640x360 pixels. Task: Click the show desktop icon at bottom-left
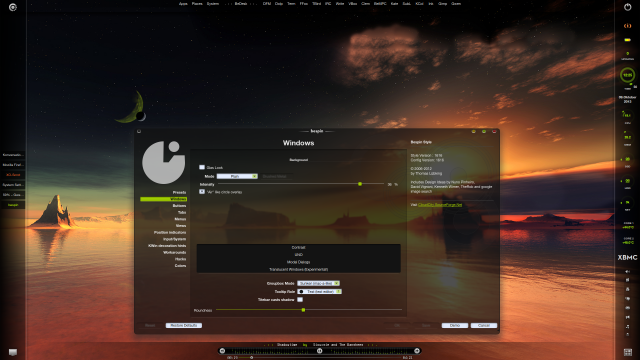(x=13, y=352)
